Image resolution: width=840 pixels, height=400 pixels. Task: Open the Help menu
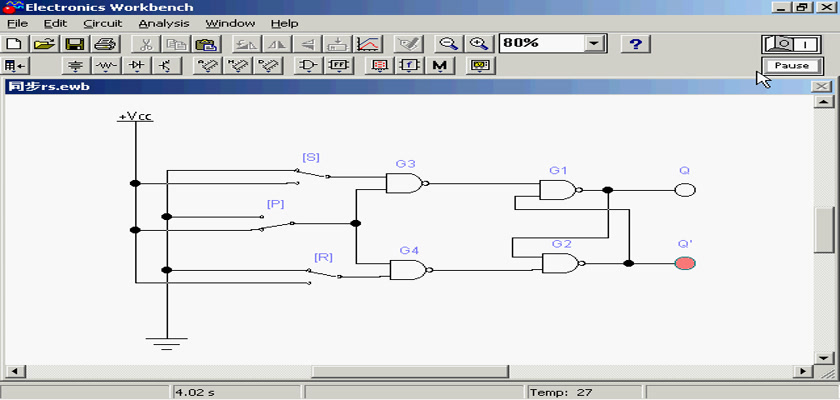click(x=284, y=24)
